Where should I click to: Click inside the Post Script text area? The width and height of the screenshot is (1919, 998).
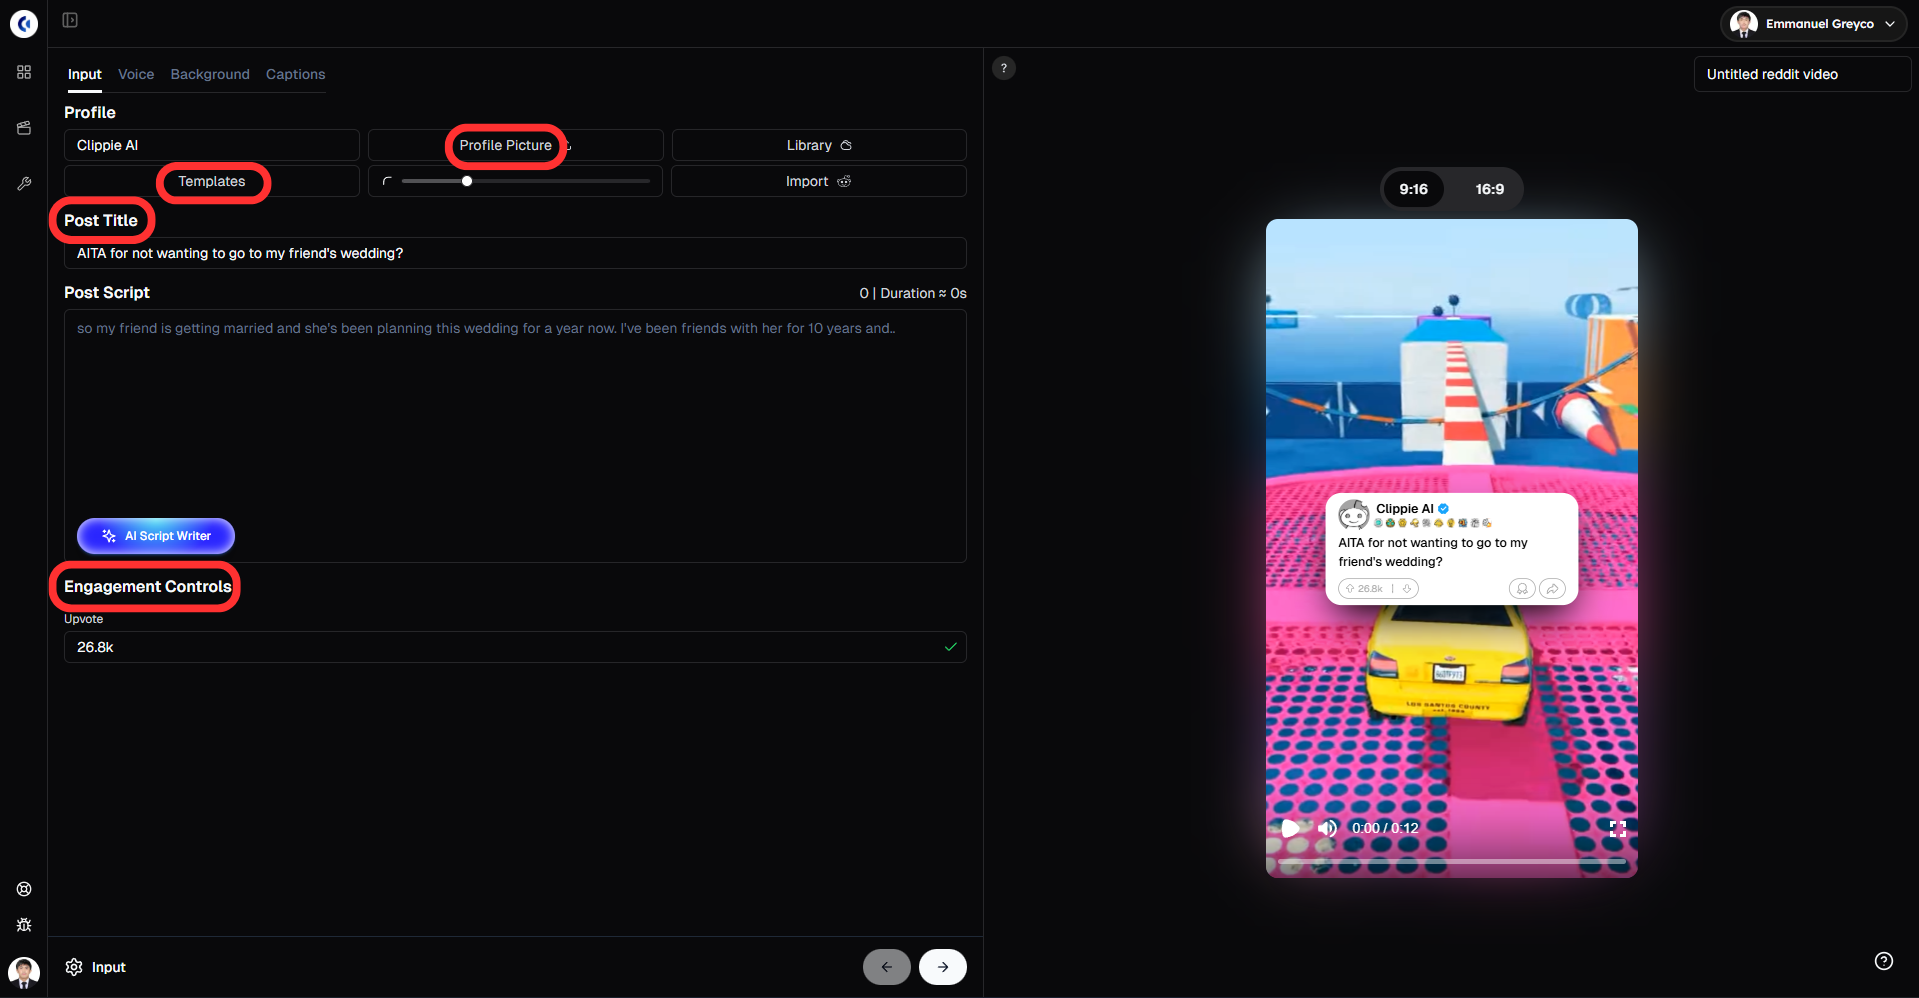tap(515, 436)
